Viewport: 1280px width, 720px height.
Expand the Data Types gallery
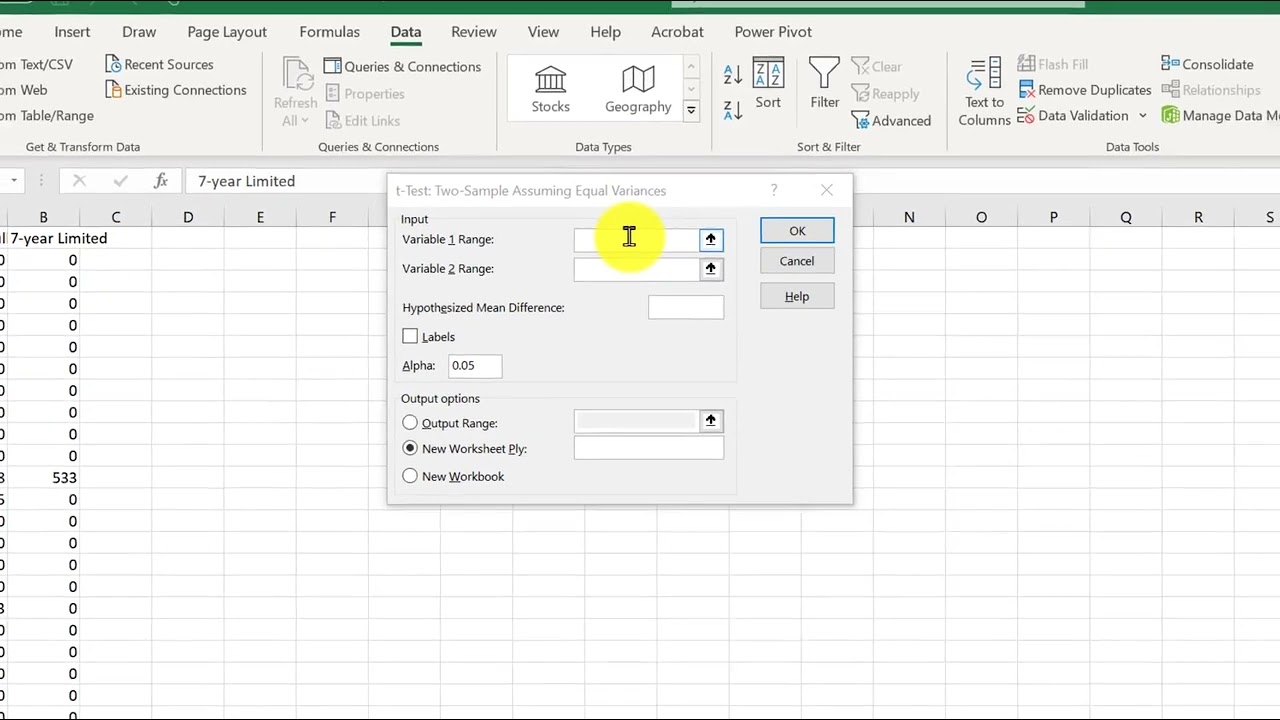click(690, 111)
